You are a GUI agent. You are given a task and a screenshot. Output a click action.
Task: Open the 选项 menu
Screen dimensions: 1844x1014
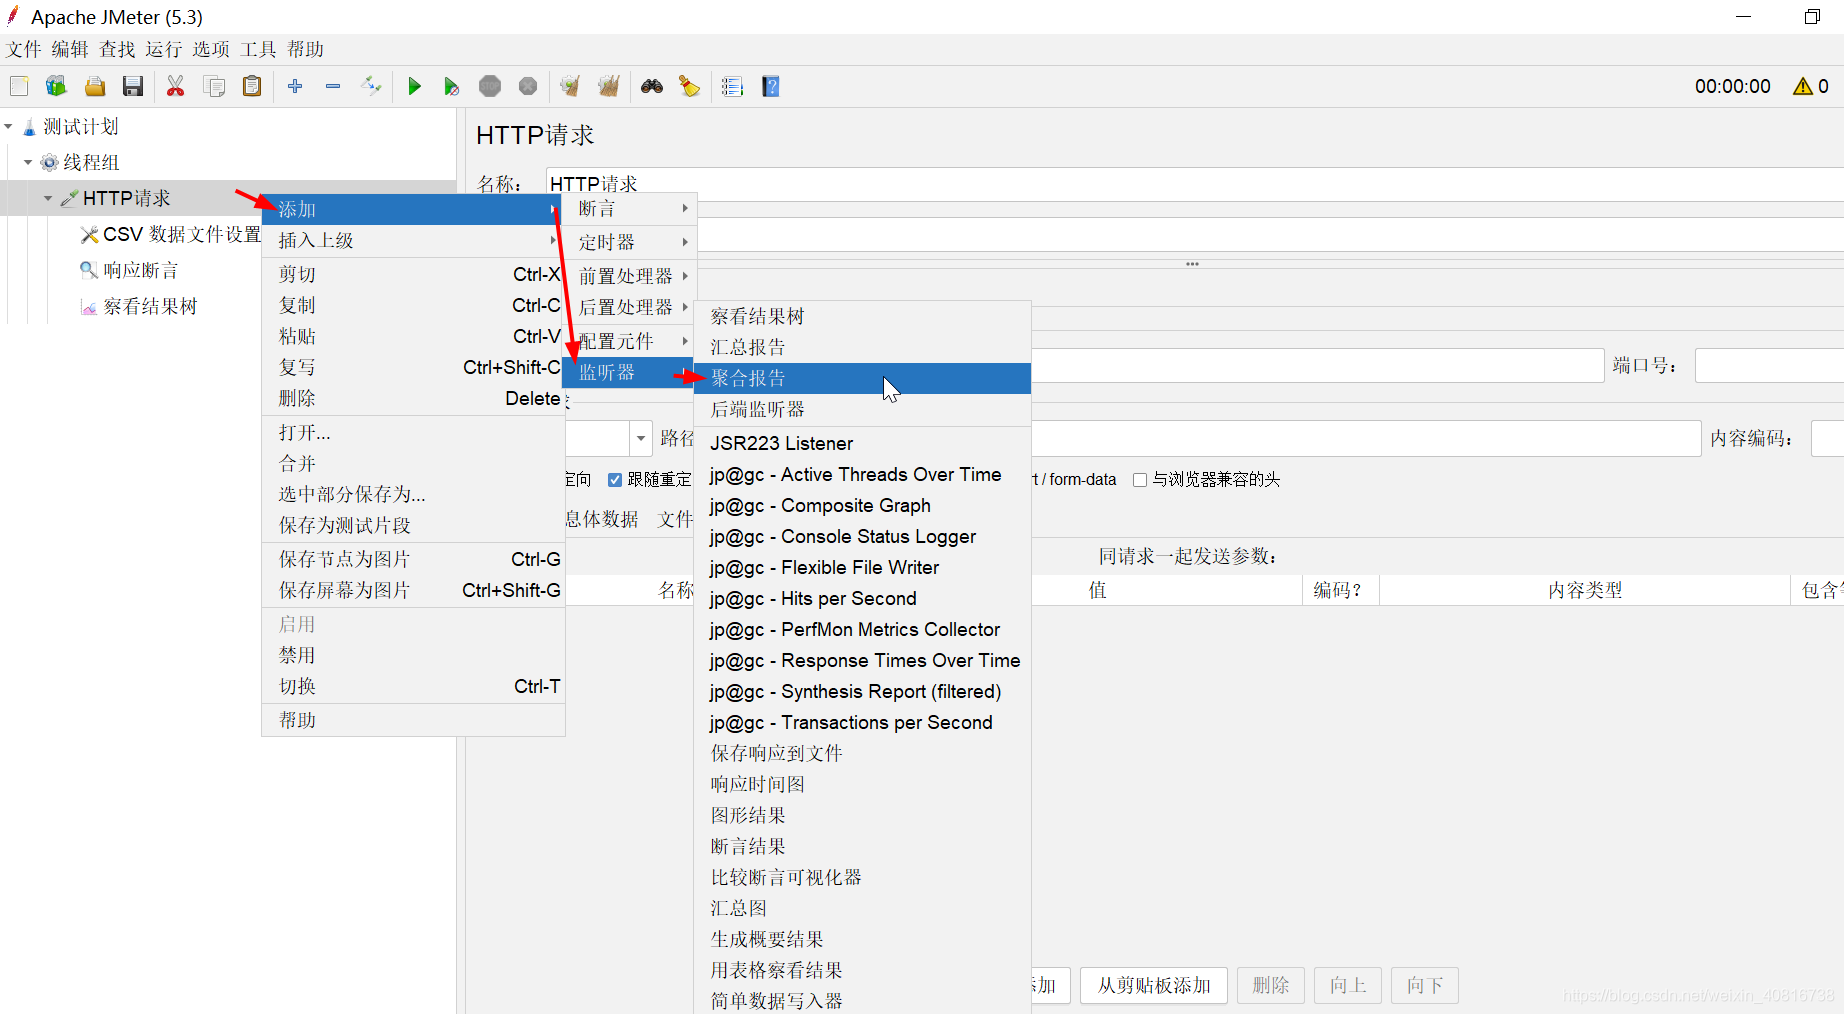coord(211,49)
